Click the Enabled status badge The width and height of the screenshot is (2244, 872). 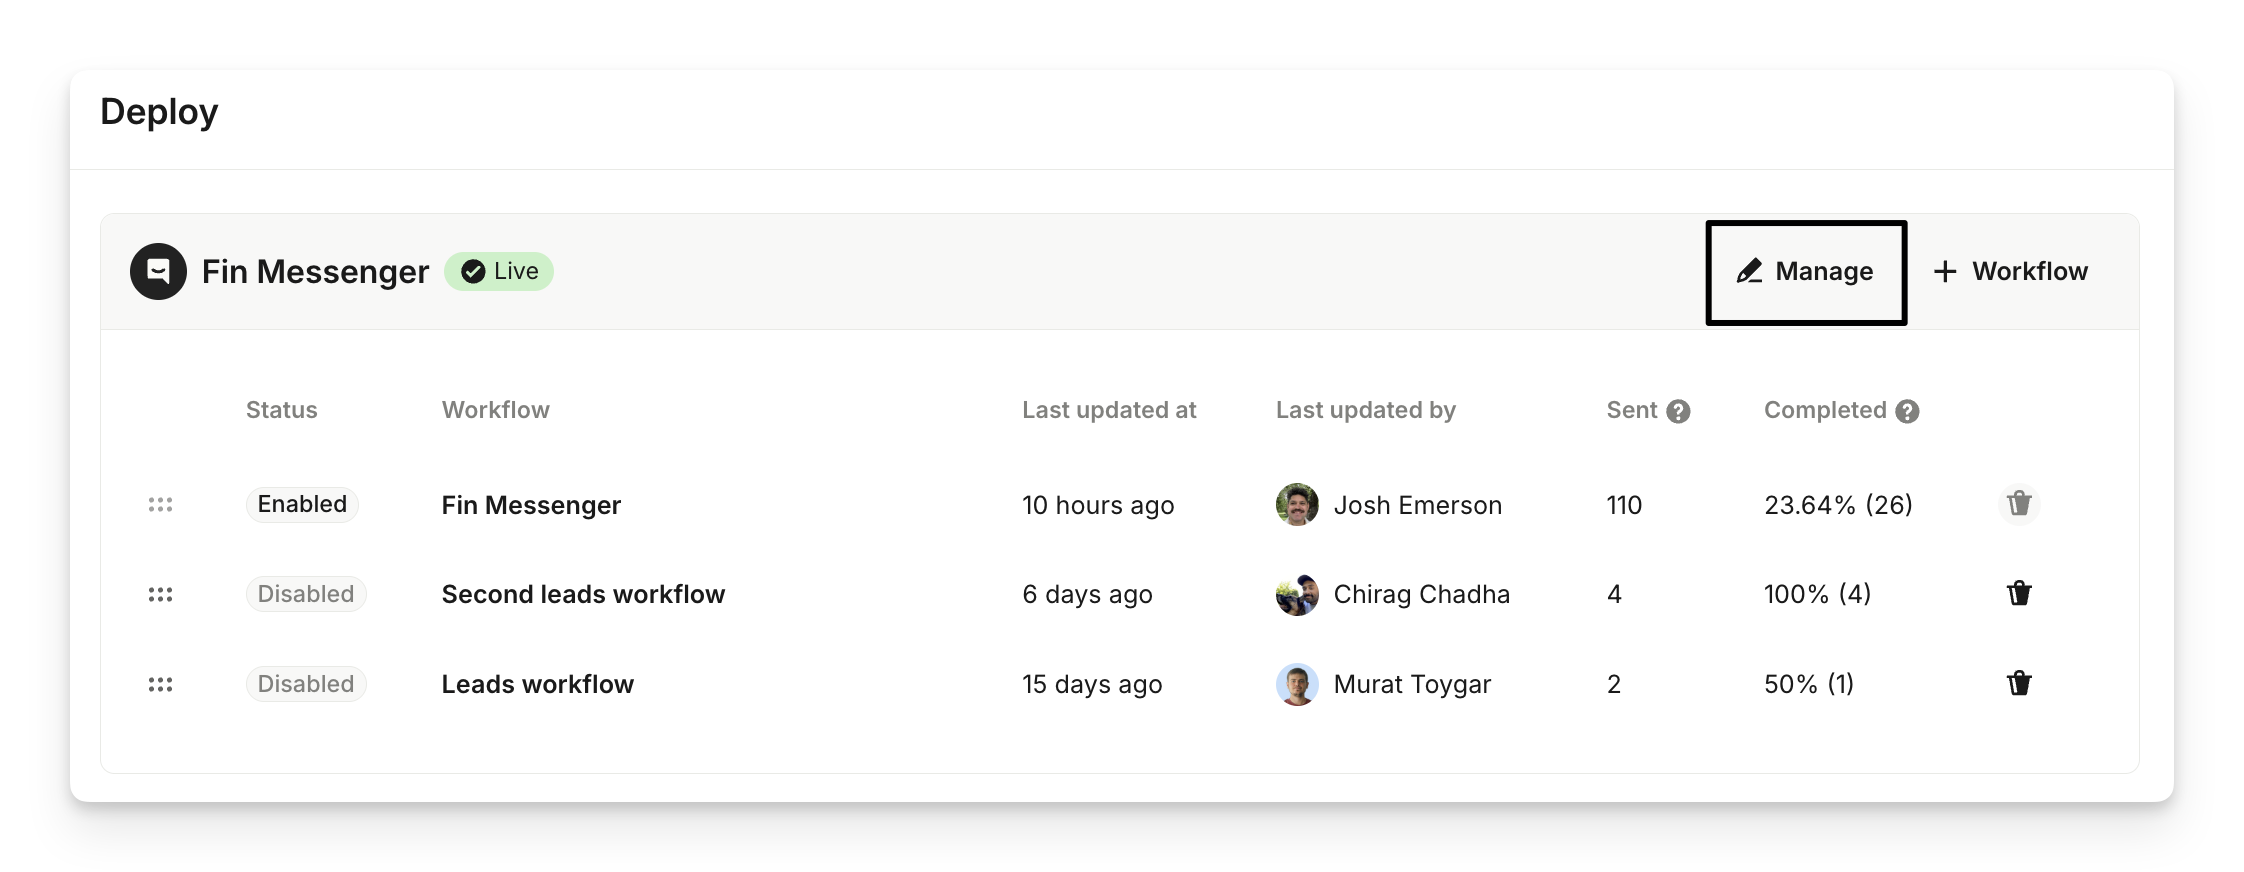point(302,504)
